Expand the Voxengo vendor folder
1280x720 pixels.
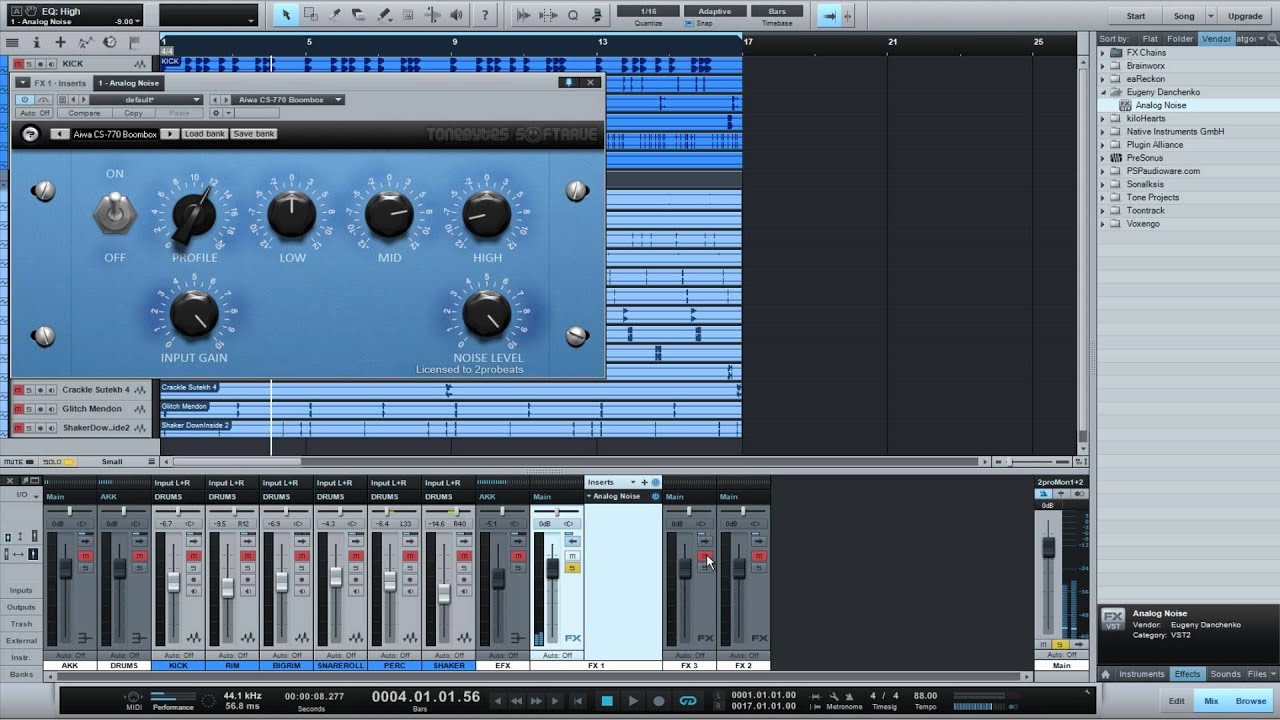[1104, 224]
